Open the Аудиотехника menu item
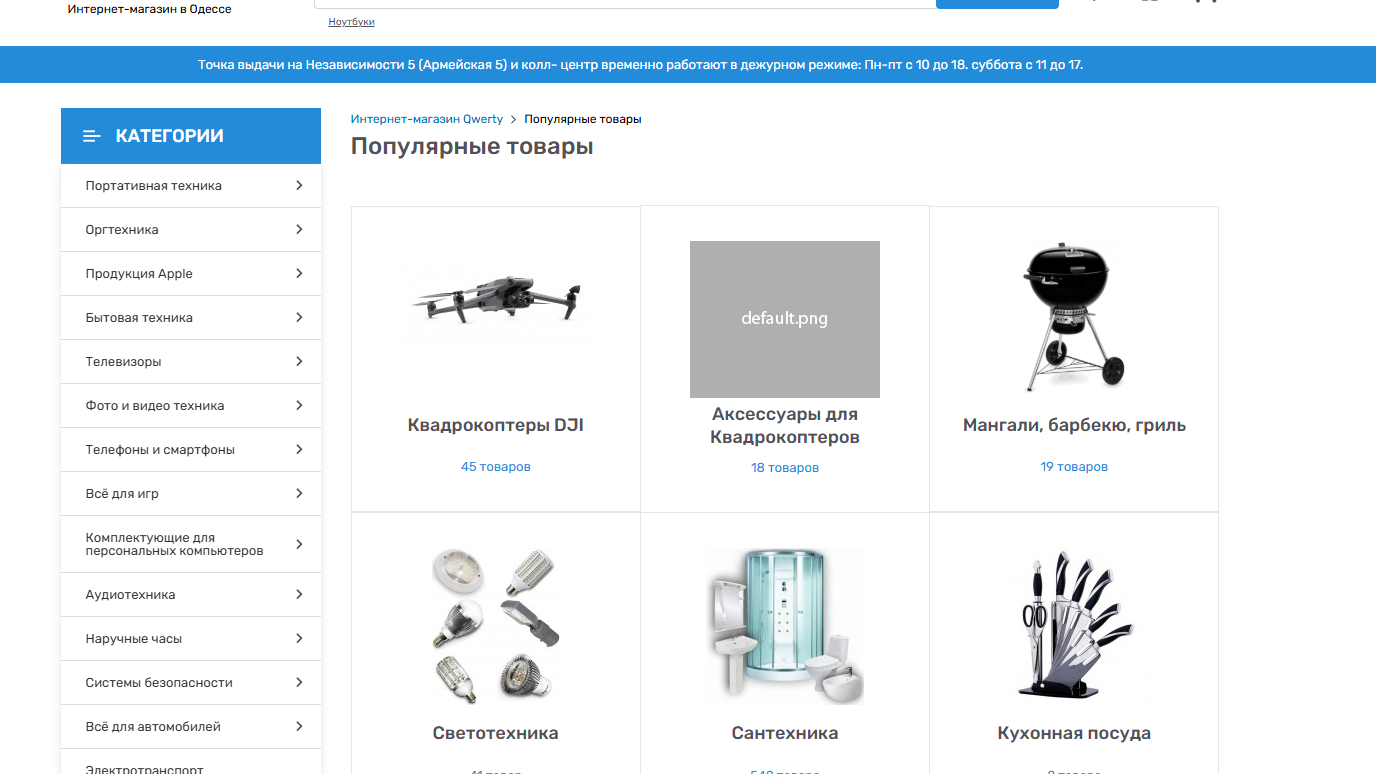 130,595
